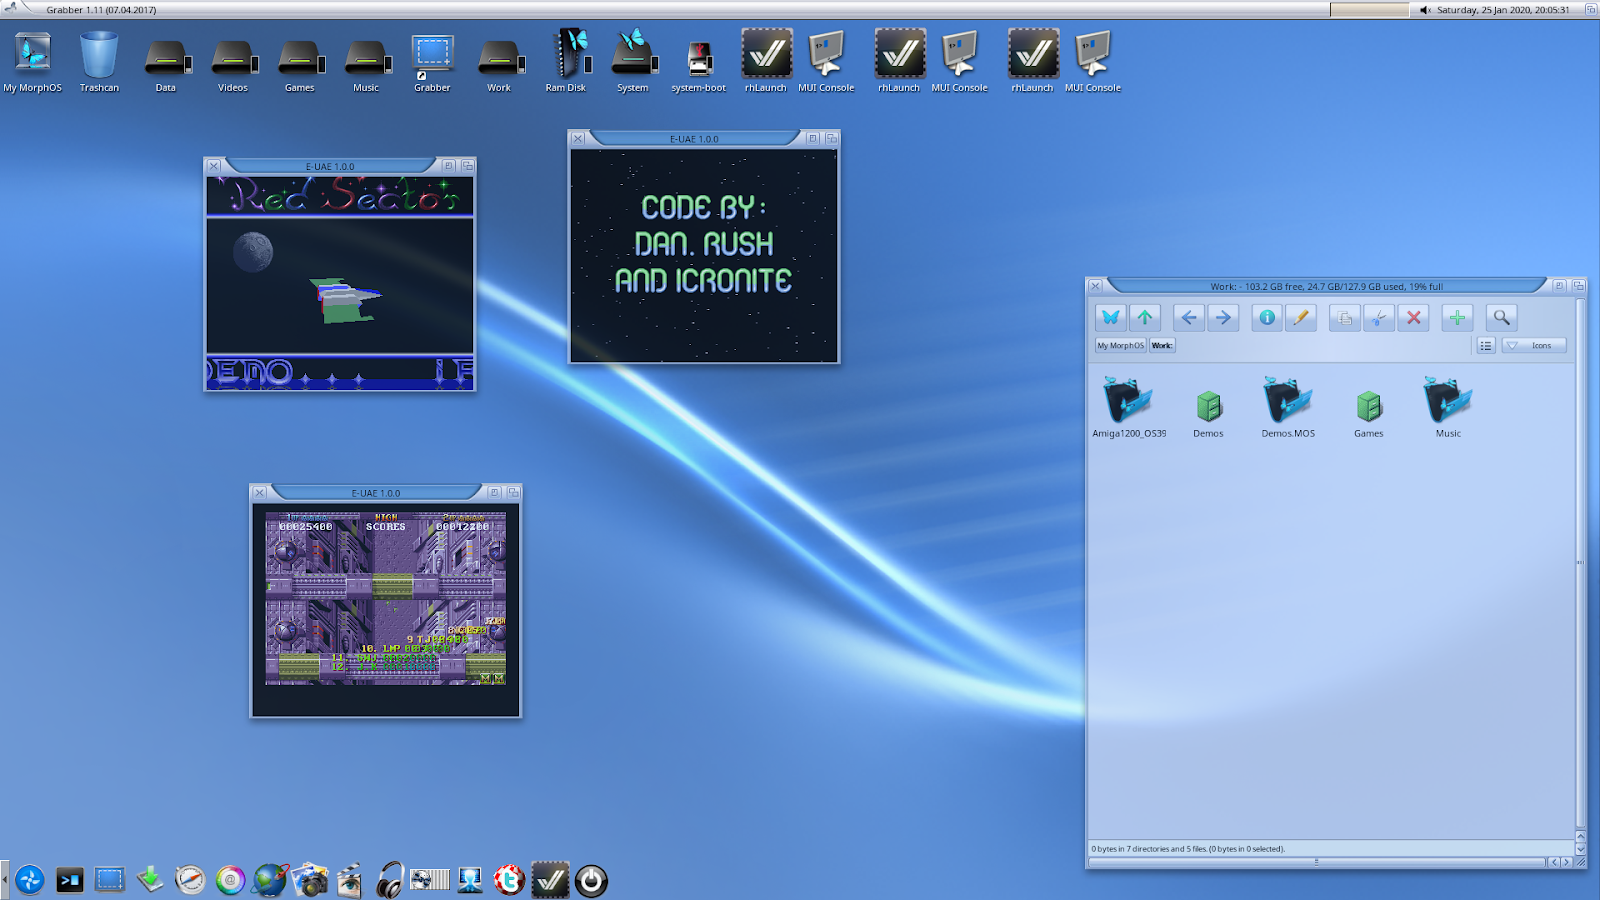Focus the E-UAE window showing Red Sector demo

click(x=340, y=274)
